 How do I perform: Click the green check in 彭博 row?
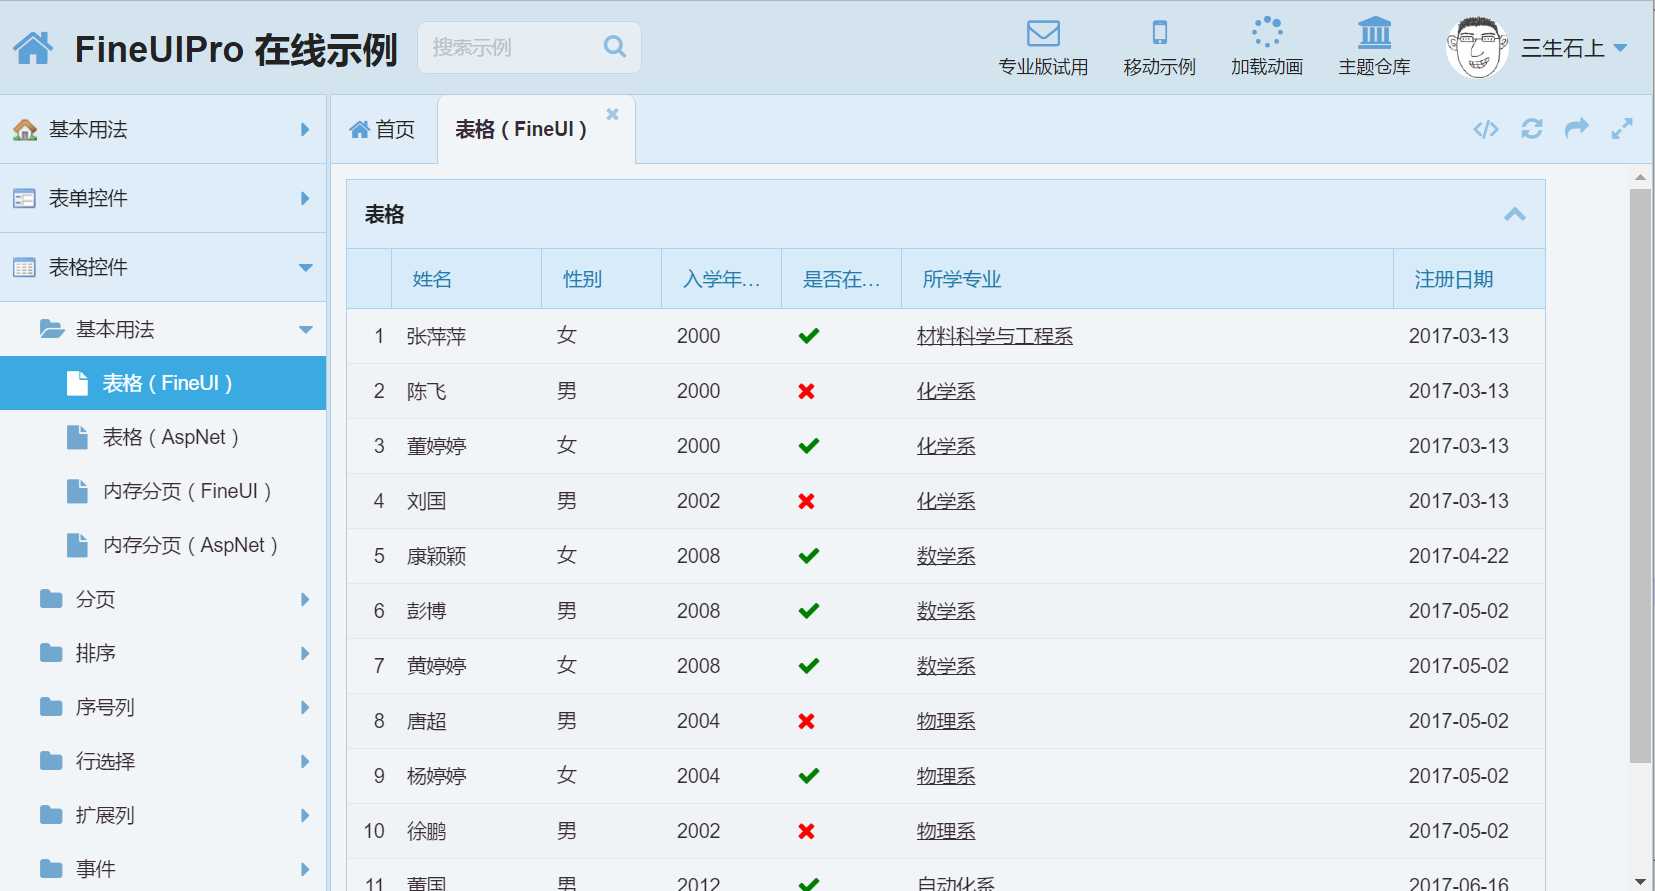(809, 611)
